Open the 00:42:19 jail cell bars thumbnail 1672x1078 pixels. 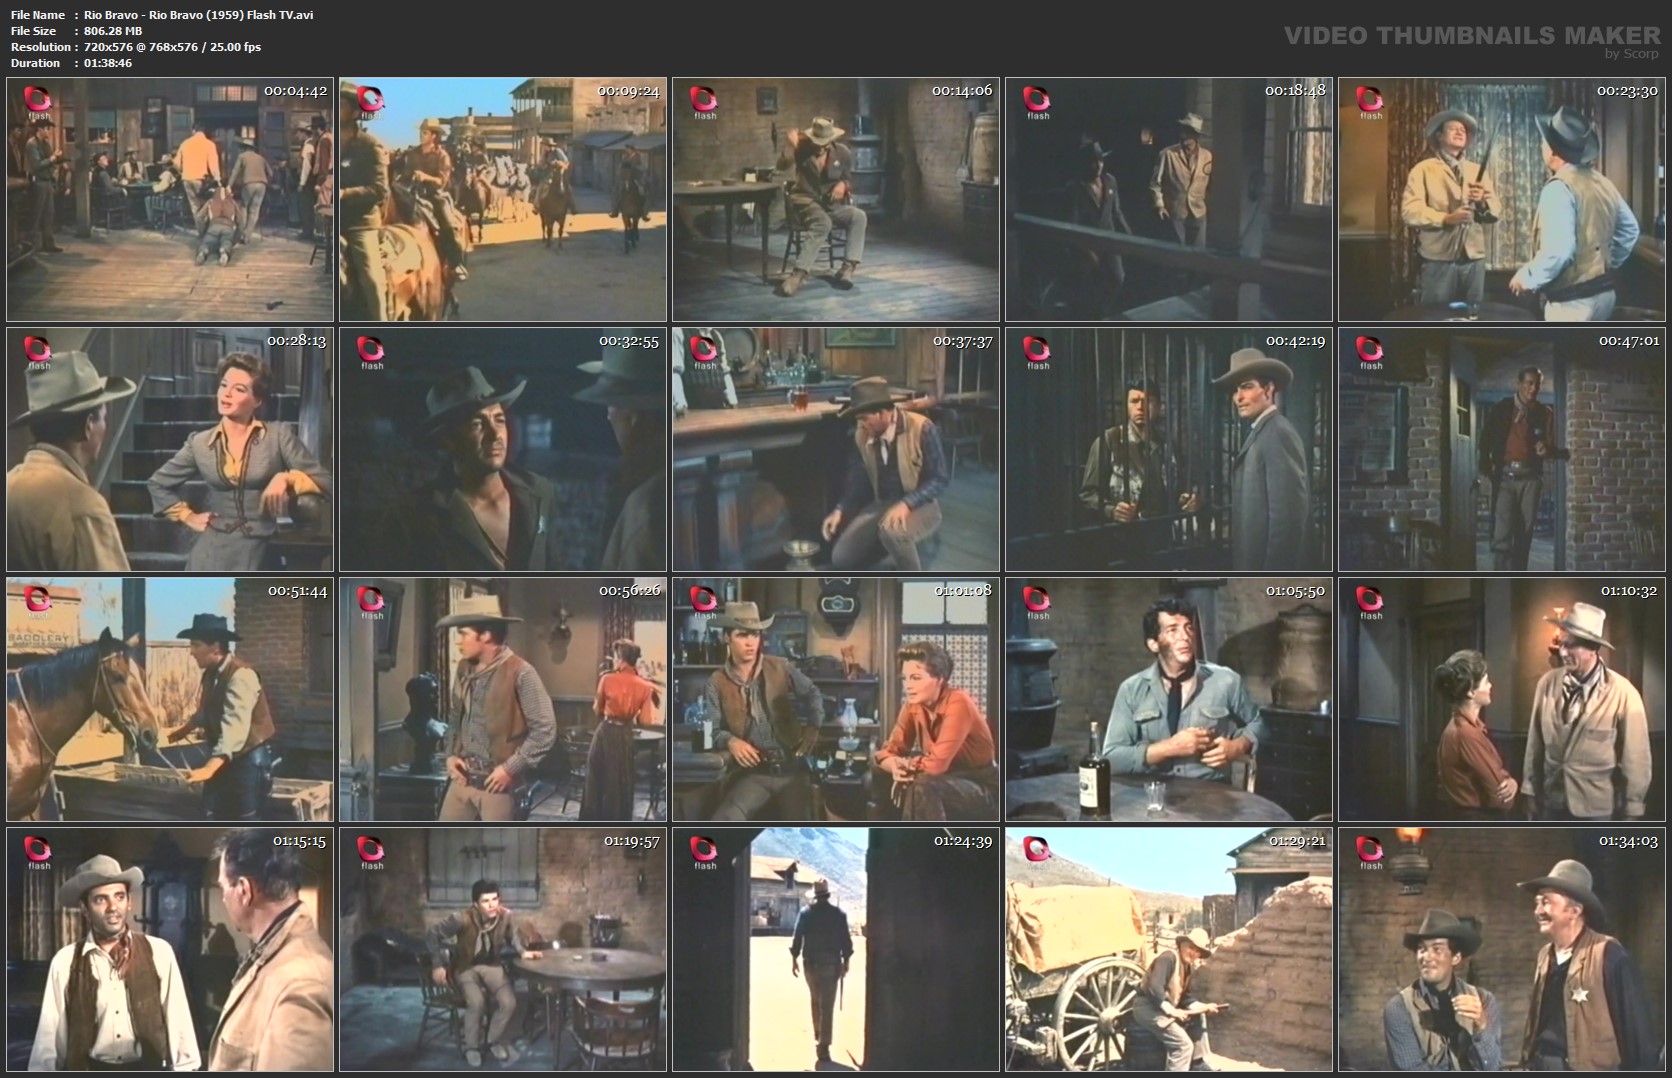click(1169, 450)
